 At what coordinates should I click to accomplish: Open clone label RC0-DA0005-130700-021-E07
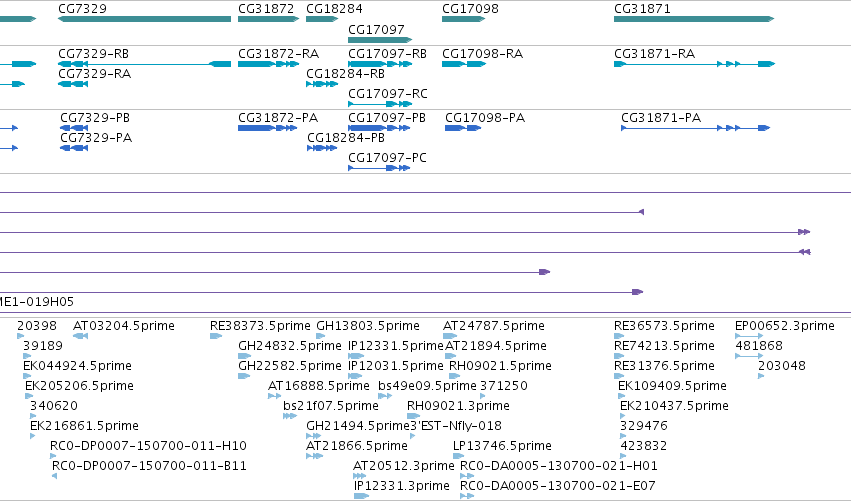557,486
